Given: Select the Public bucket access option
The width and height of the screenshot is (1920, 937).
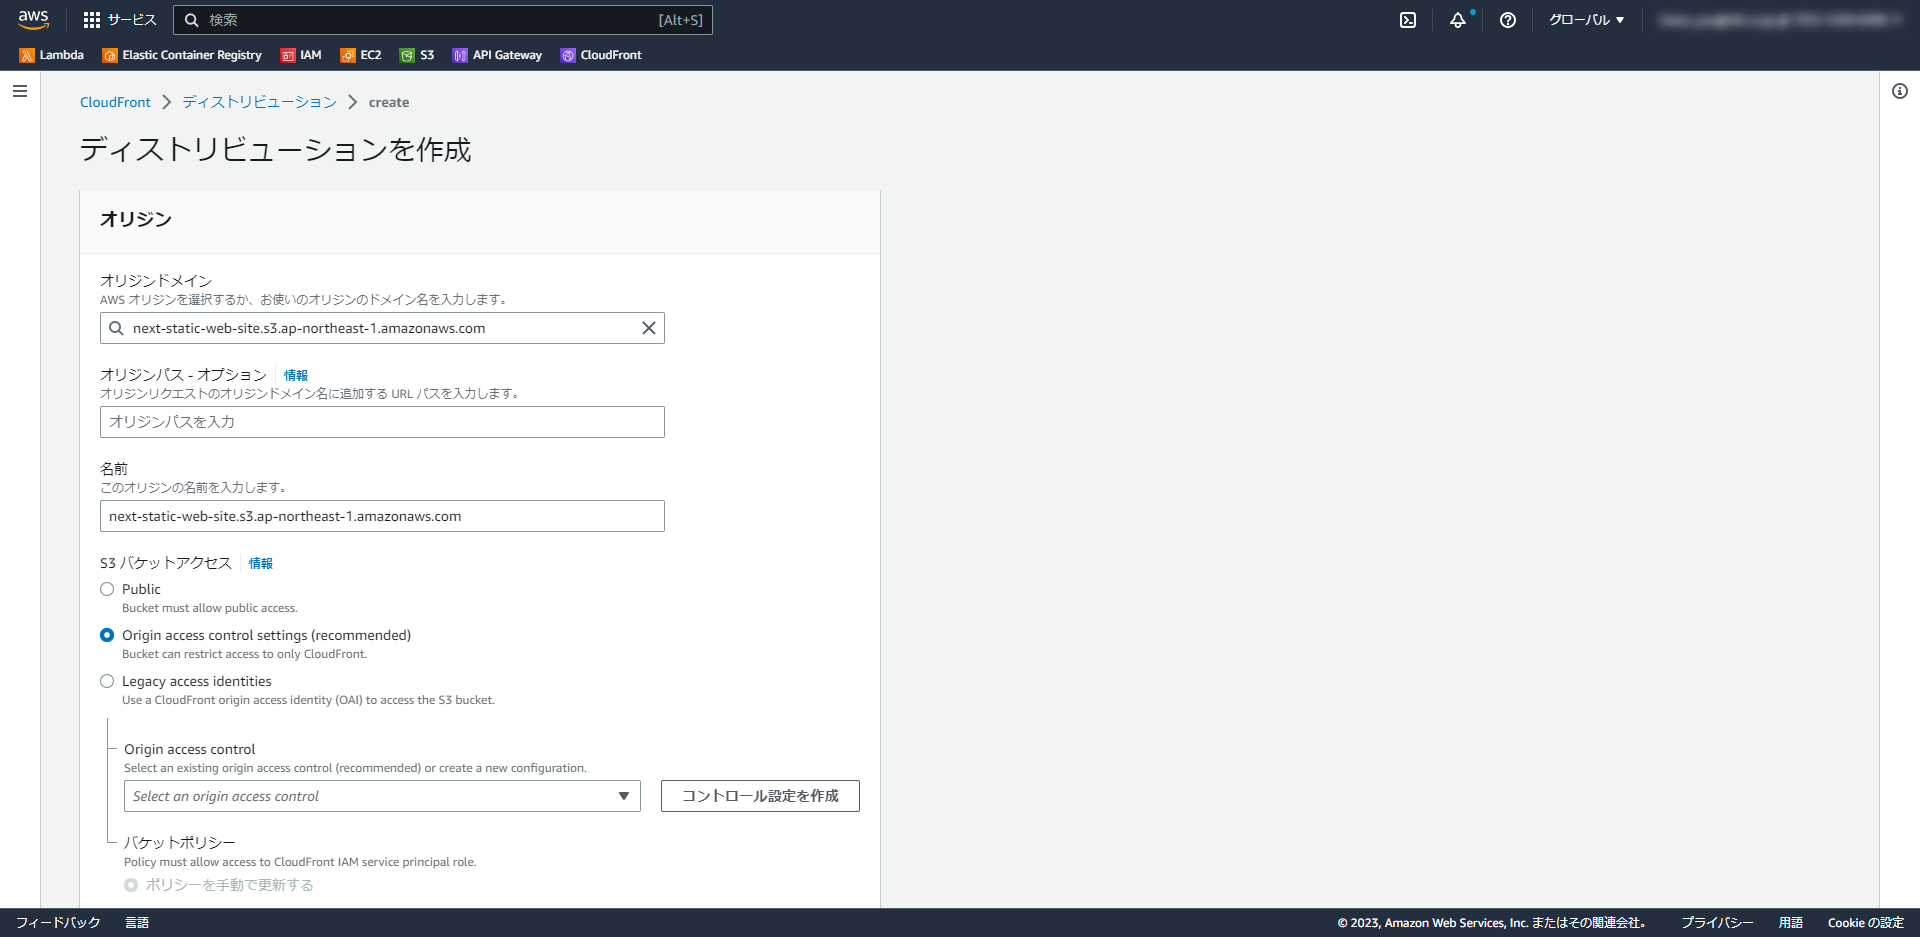Looking at the screenshot, I should (107, 589).
